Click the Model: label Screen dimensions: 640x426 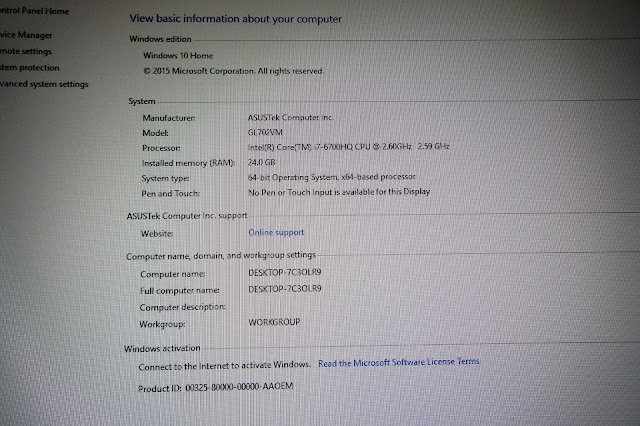pos(155,133)
